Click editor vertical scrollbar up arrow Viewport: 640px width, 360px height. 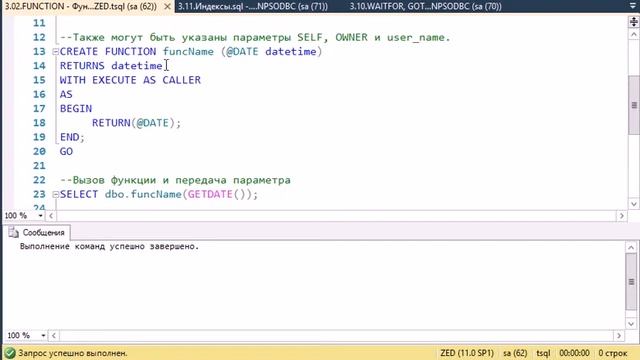633,35
